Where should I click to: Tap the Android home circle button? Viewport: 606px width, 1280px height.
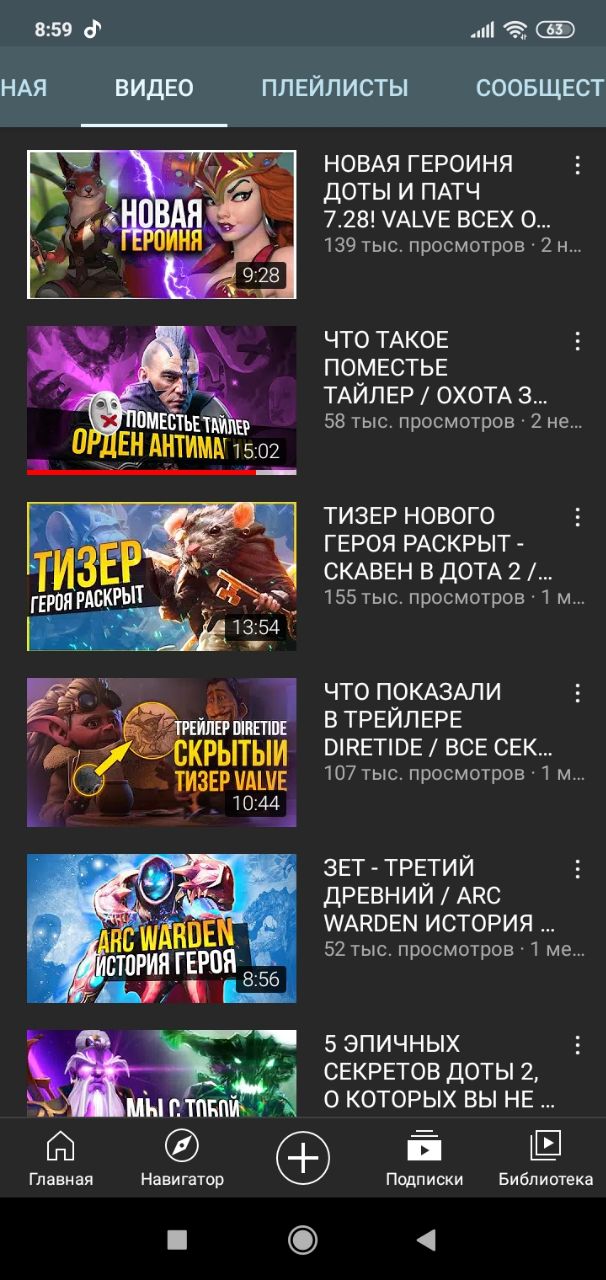303,1240
